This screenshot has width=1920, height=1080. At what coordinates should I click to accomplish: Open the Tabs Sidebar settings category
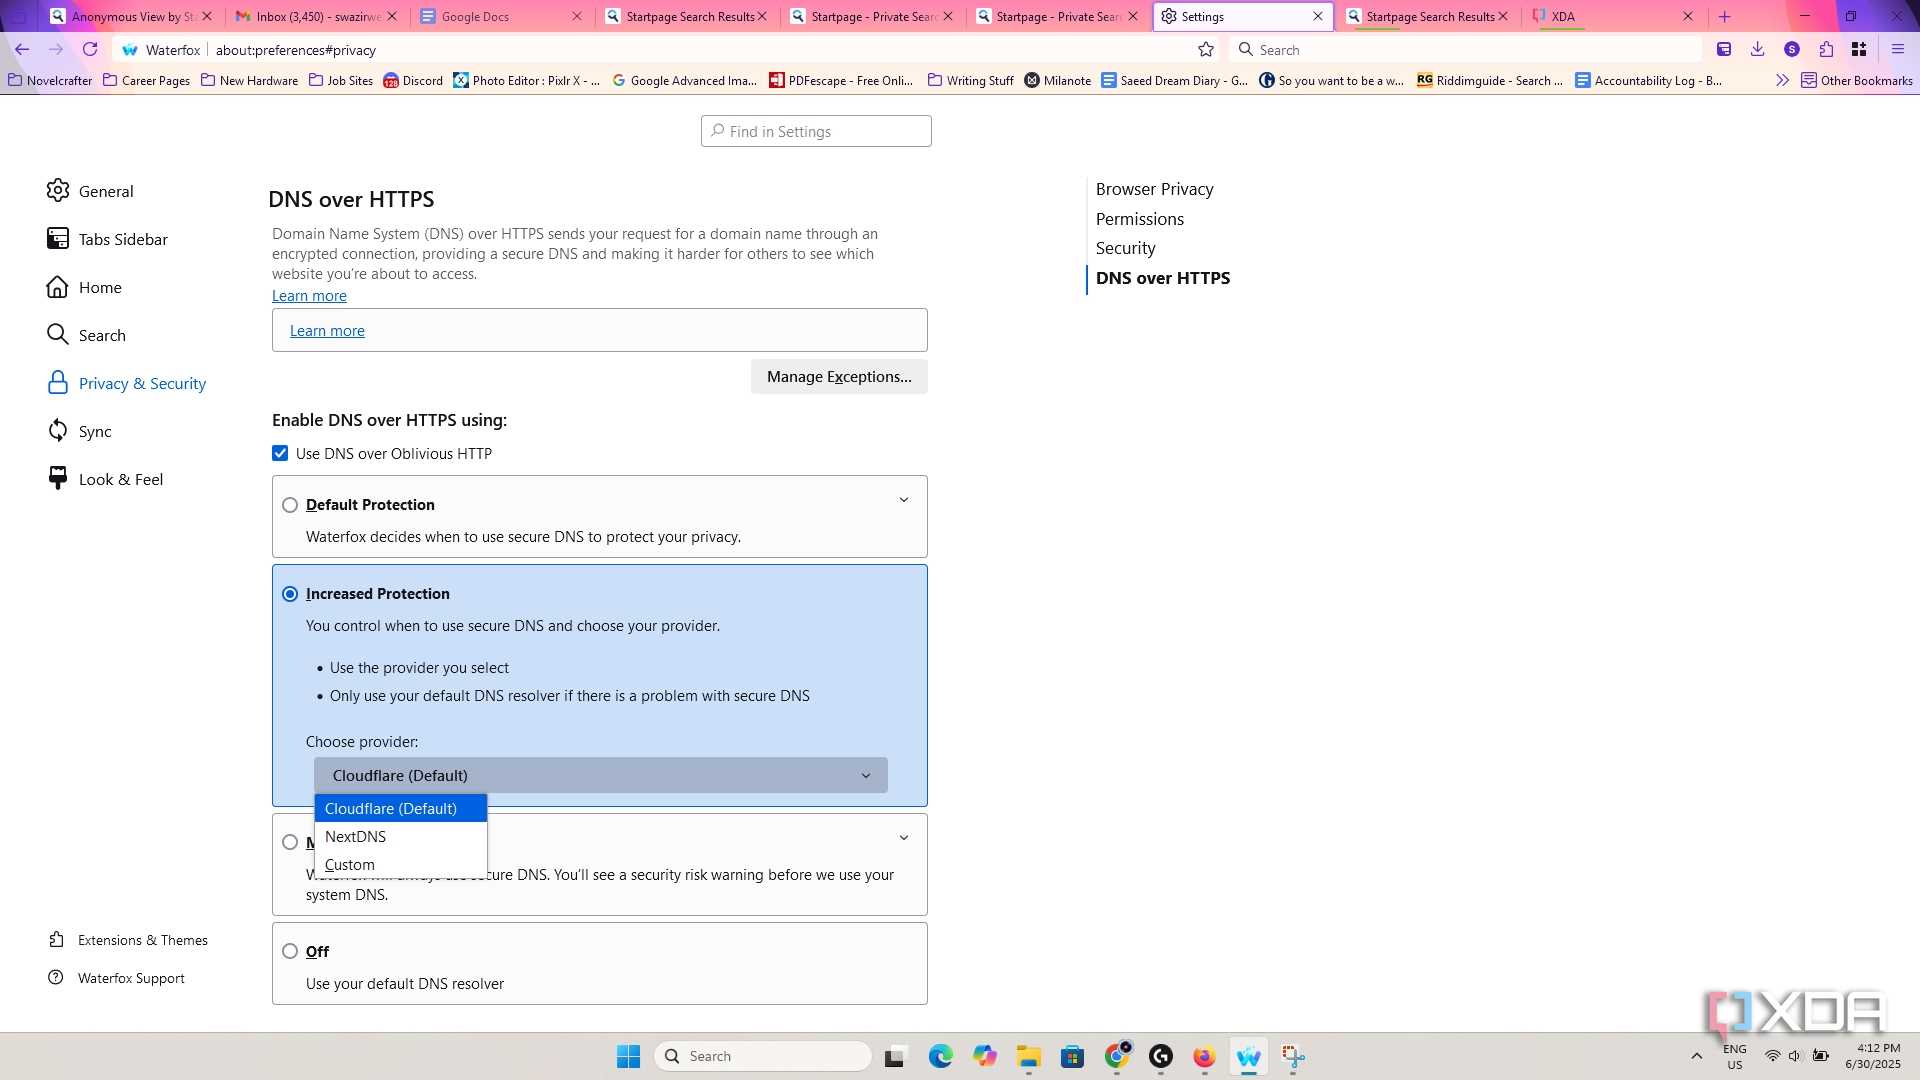(x=107, y=239)
